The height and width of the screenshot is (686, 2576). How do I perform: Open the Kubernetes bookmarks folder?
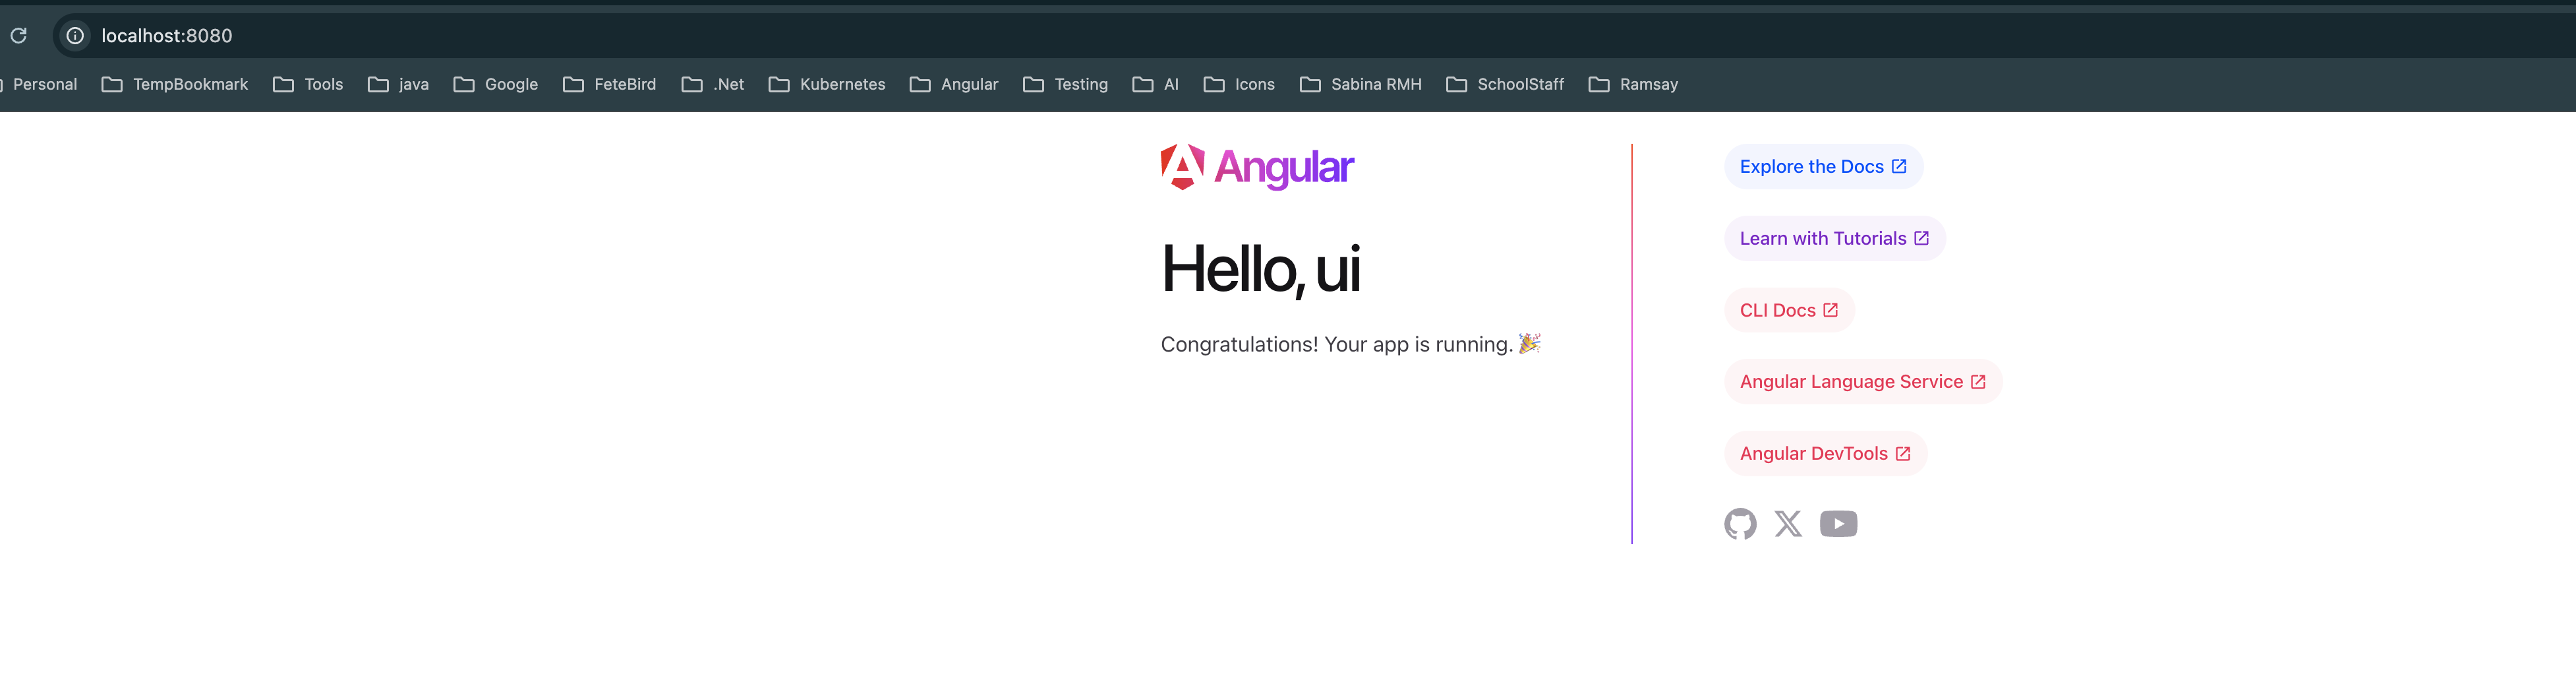coord(827,84)
